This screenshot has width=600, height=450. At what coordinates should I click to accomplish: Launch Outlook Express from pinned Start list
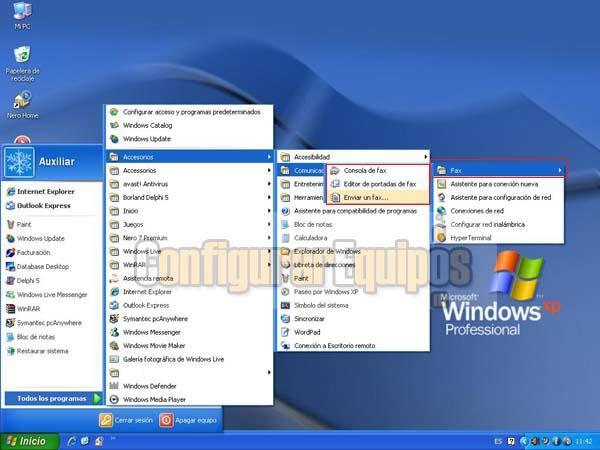tap(39, 206)
